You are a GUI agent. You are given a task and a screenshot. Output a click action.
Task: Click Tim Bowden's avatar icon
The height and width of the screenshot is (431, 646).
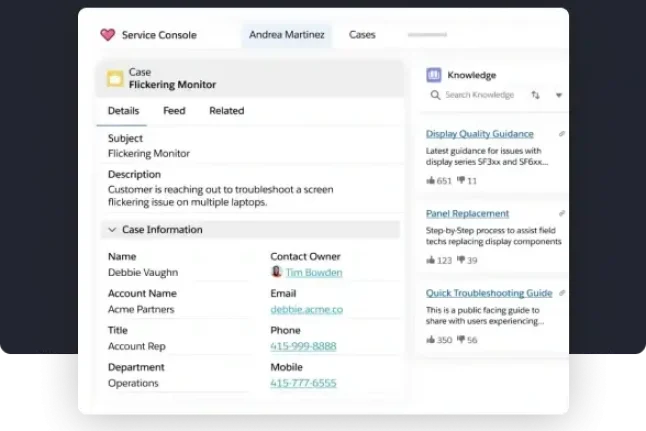click(276, 272)
